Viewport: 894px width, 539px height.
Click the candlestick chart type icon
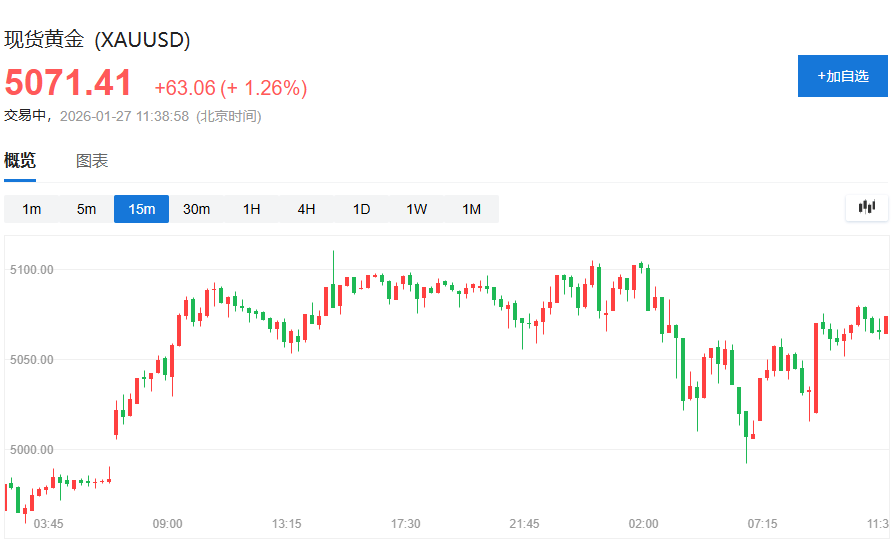pyautogui.click(x=866, y=208)
